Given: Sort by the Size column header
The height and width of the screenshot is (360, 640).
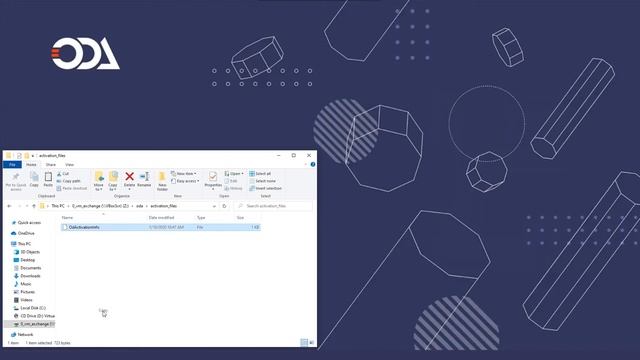Looking at the screenshot, I should (x=240, y=218).
